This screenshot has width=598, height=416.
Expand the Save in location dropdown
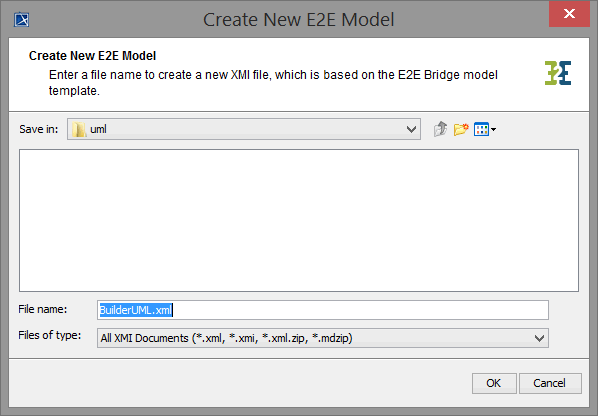click(411, 129)
